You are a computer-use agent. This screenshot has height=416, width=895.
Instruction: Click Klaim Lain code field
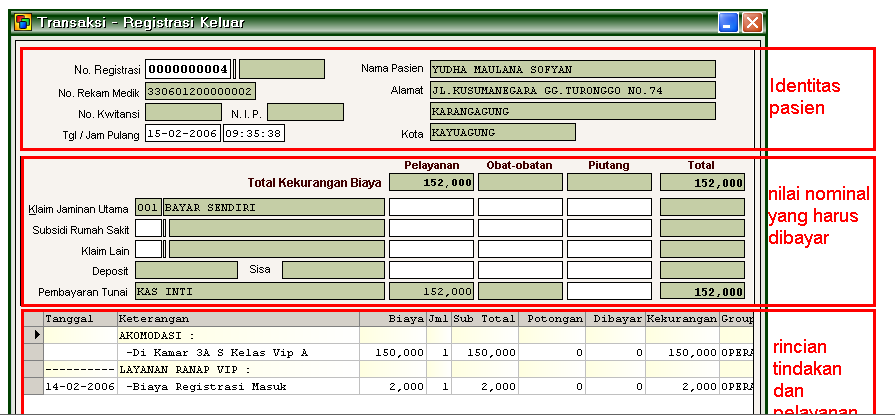click(148, 249)
